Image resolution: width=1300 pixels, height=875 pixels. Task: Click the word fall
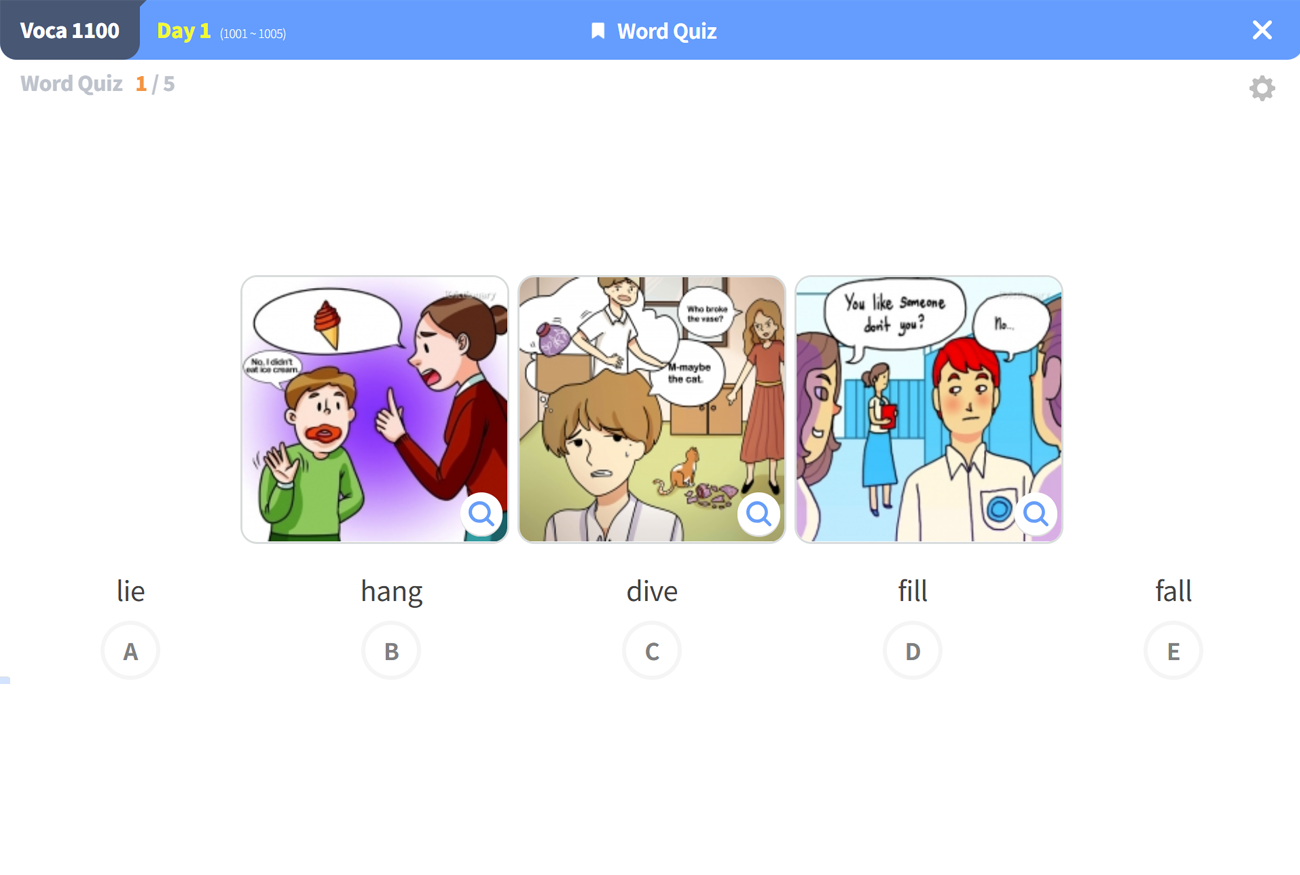pyautogui.click(x=1173, y=591)
